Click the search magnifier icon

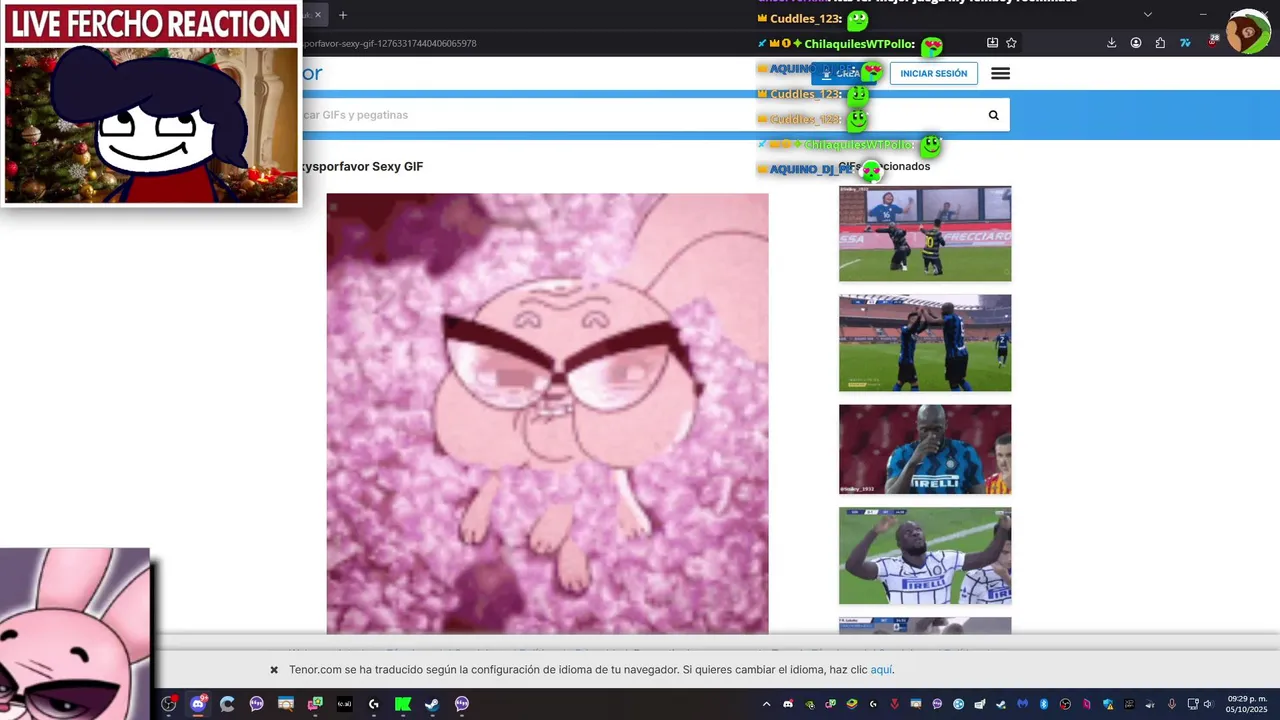coord(993,115)
